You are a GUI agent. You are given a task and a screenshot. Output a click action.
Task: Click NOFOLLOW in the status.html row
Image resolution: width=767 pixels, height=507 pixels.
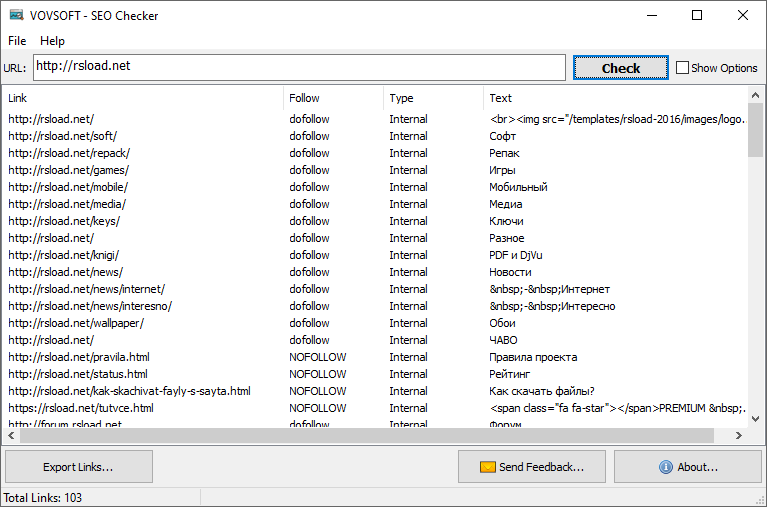click(x=317, y=374)
